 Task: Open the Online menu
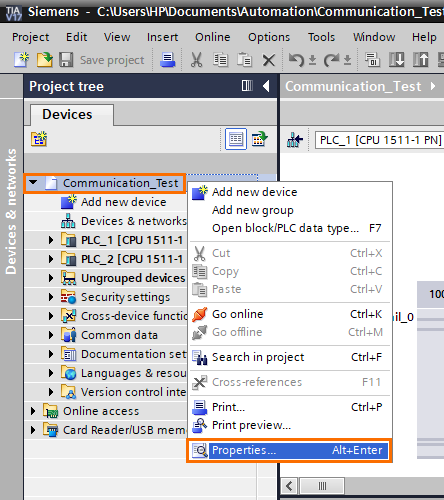213,37
